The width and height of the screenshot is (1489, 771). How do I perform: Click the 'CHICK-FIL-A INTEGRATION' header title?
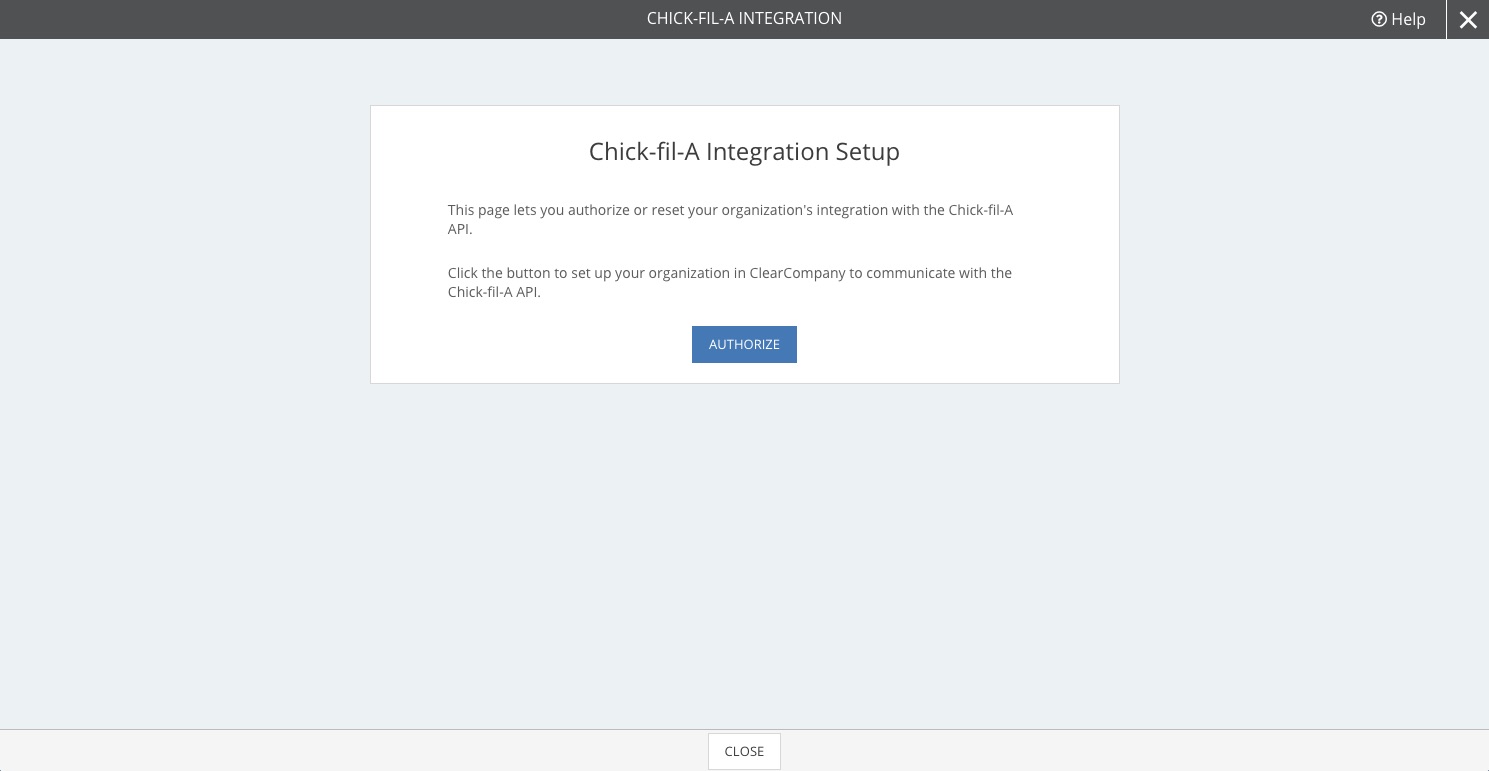point(744,18)
